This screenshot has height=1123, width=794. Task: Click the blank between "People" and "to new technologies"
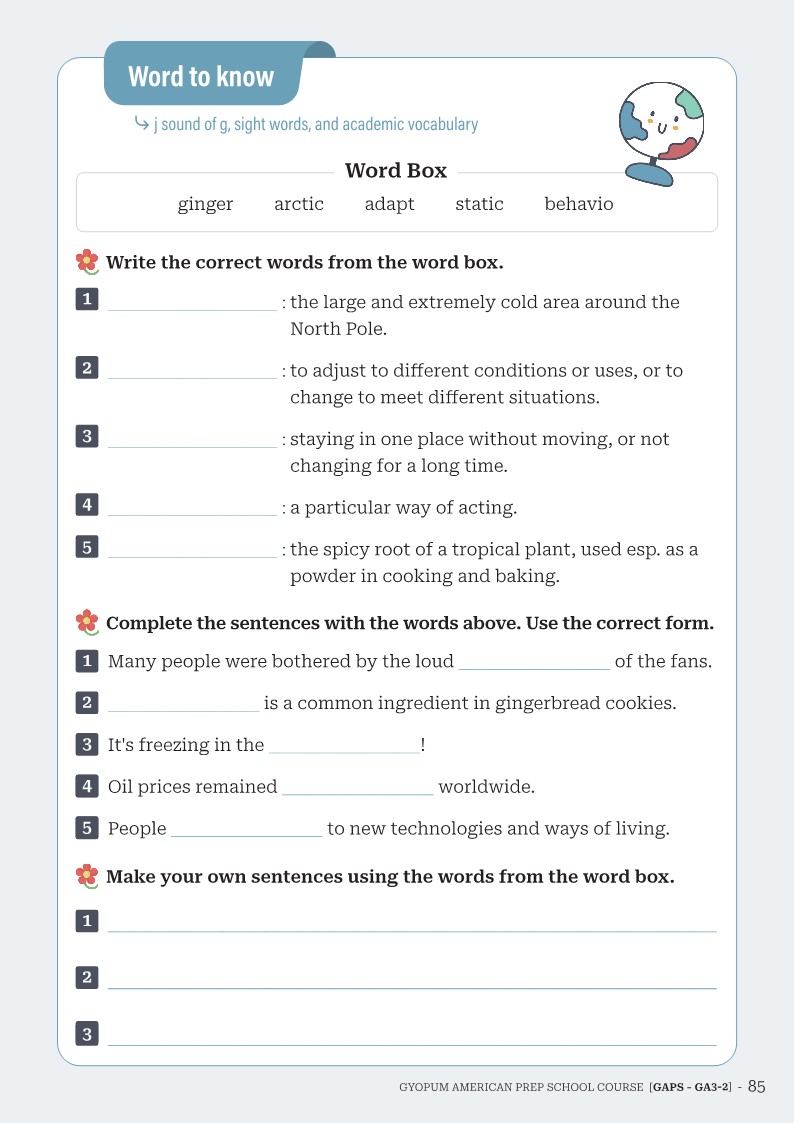pyautogui.click(x=247, y=829)
